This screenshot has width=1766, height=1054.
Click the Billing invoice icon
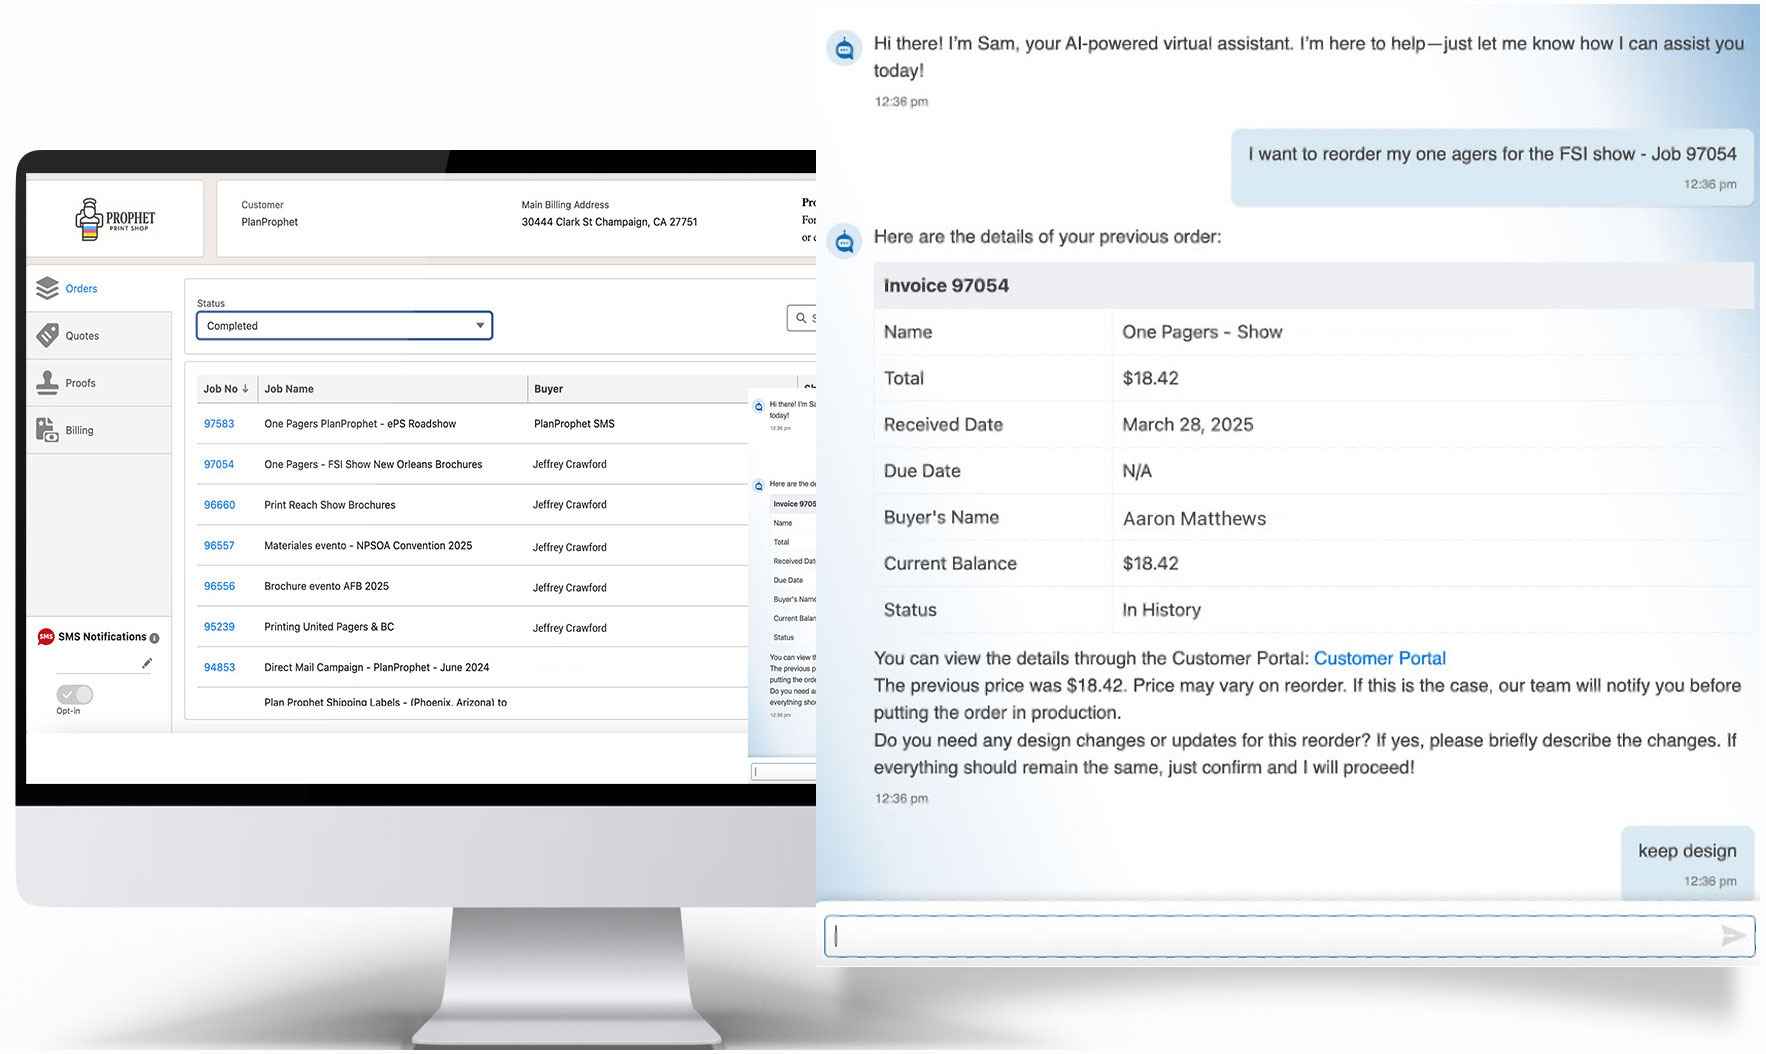tap(48, 429)
